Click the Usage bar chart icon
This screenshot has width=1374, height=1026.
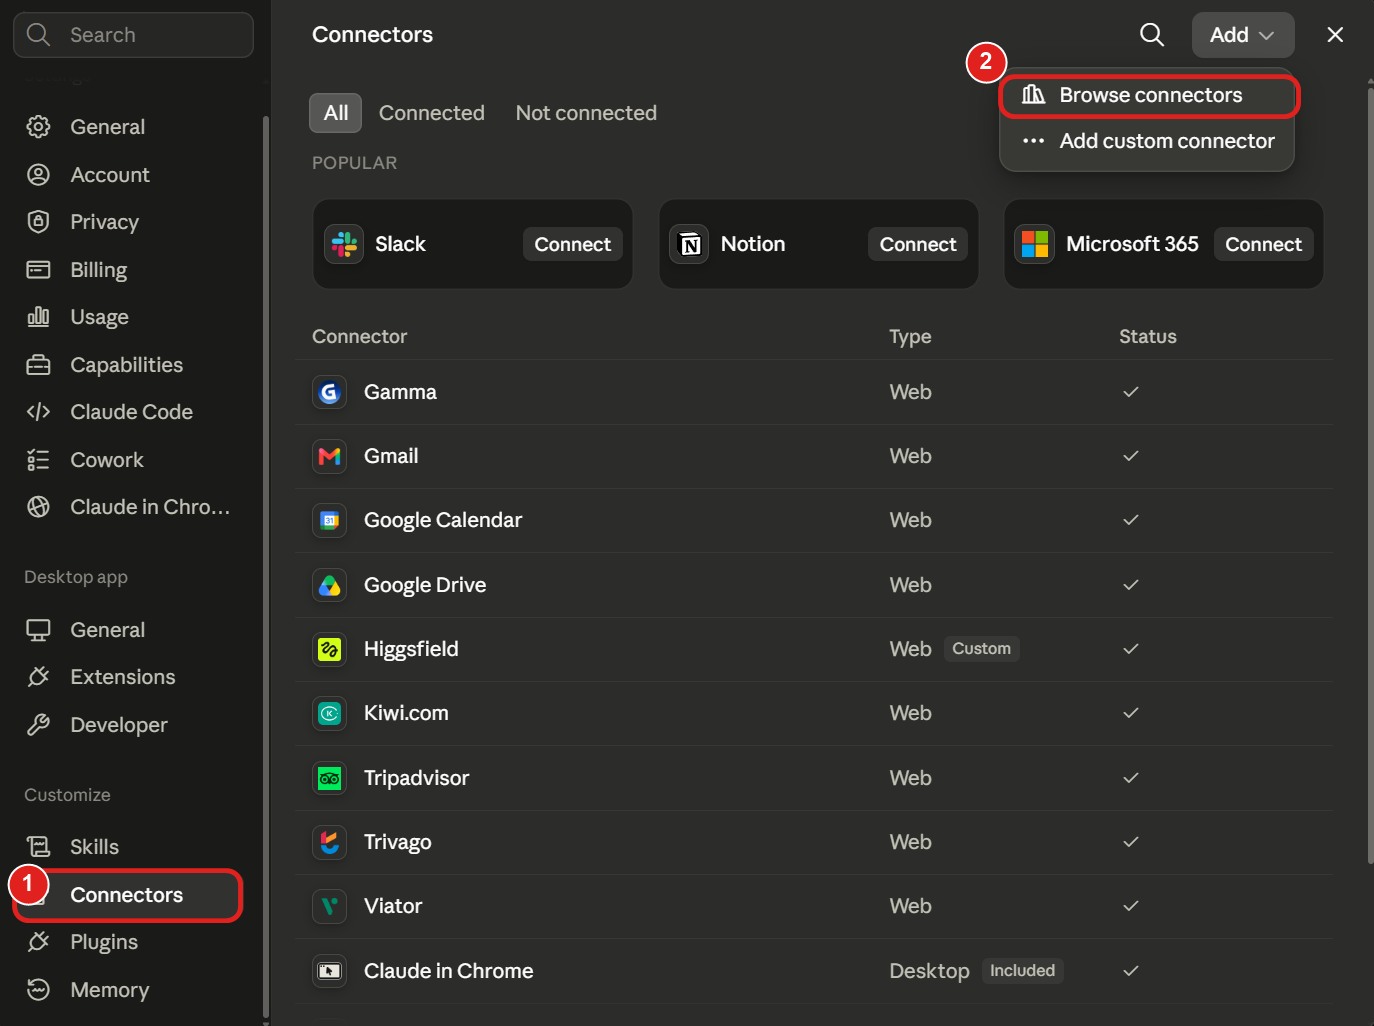(38, 317)
